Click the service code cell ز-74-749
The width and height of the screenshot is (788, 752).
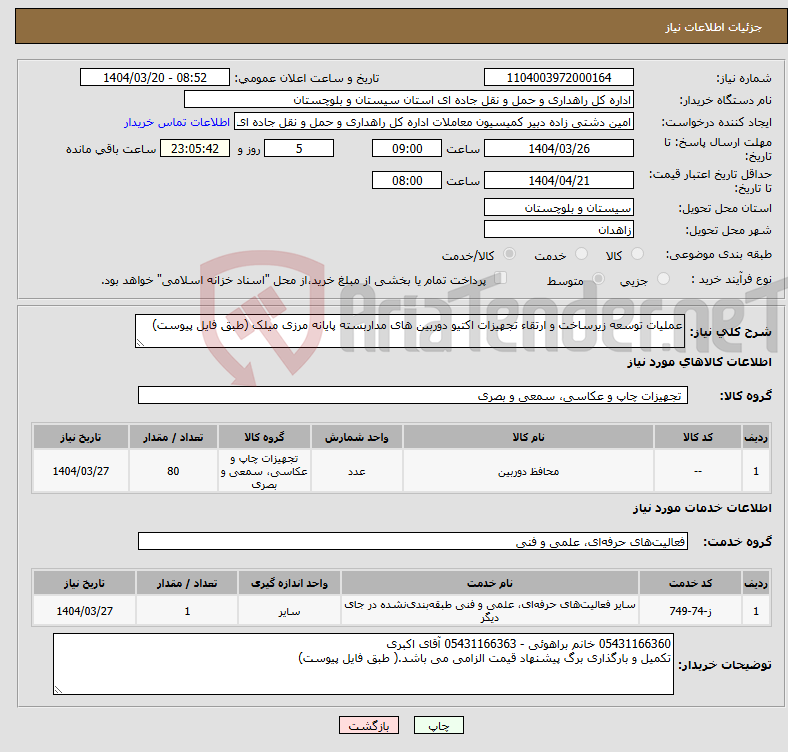point(691,611)
